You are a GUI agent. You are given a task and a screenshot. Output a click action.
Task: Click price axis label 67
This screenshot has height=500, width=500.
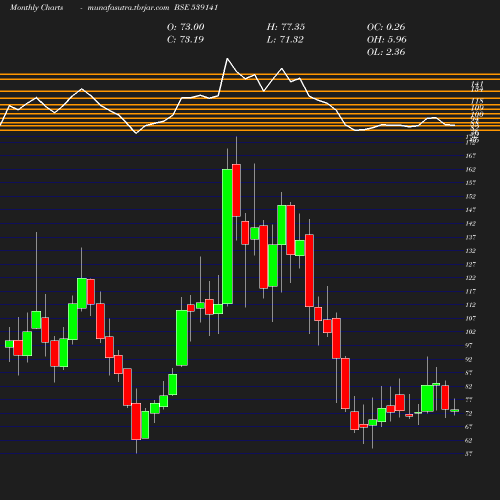(469, 426)
